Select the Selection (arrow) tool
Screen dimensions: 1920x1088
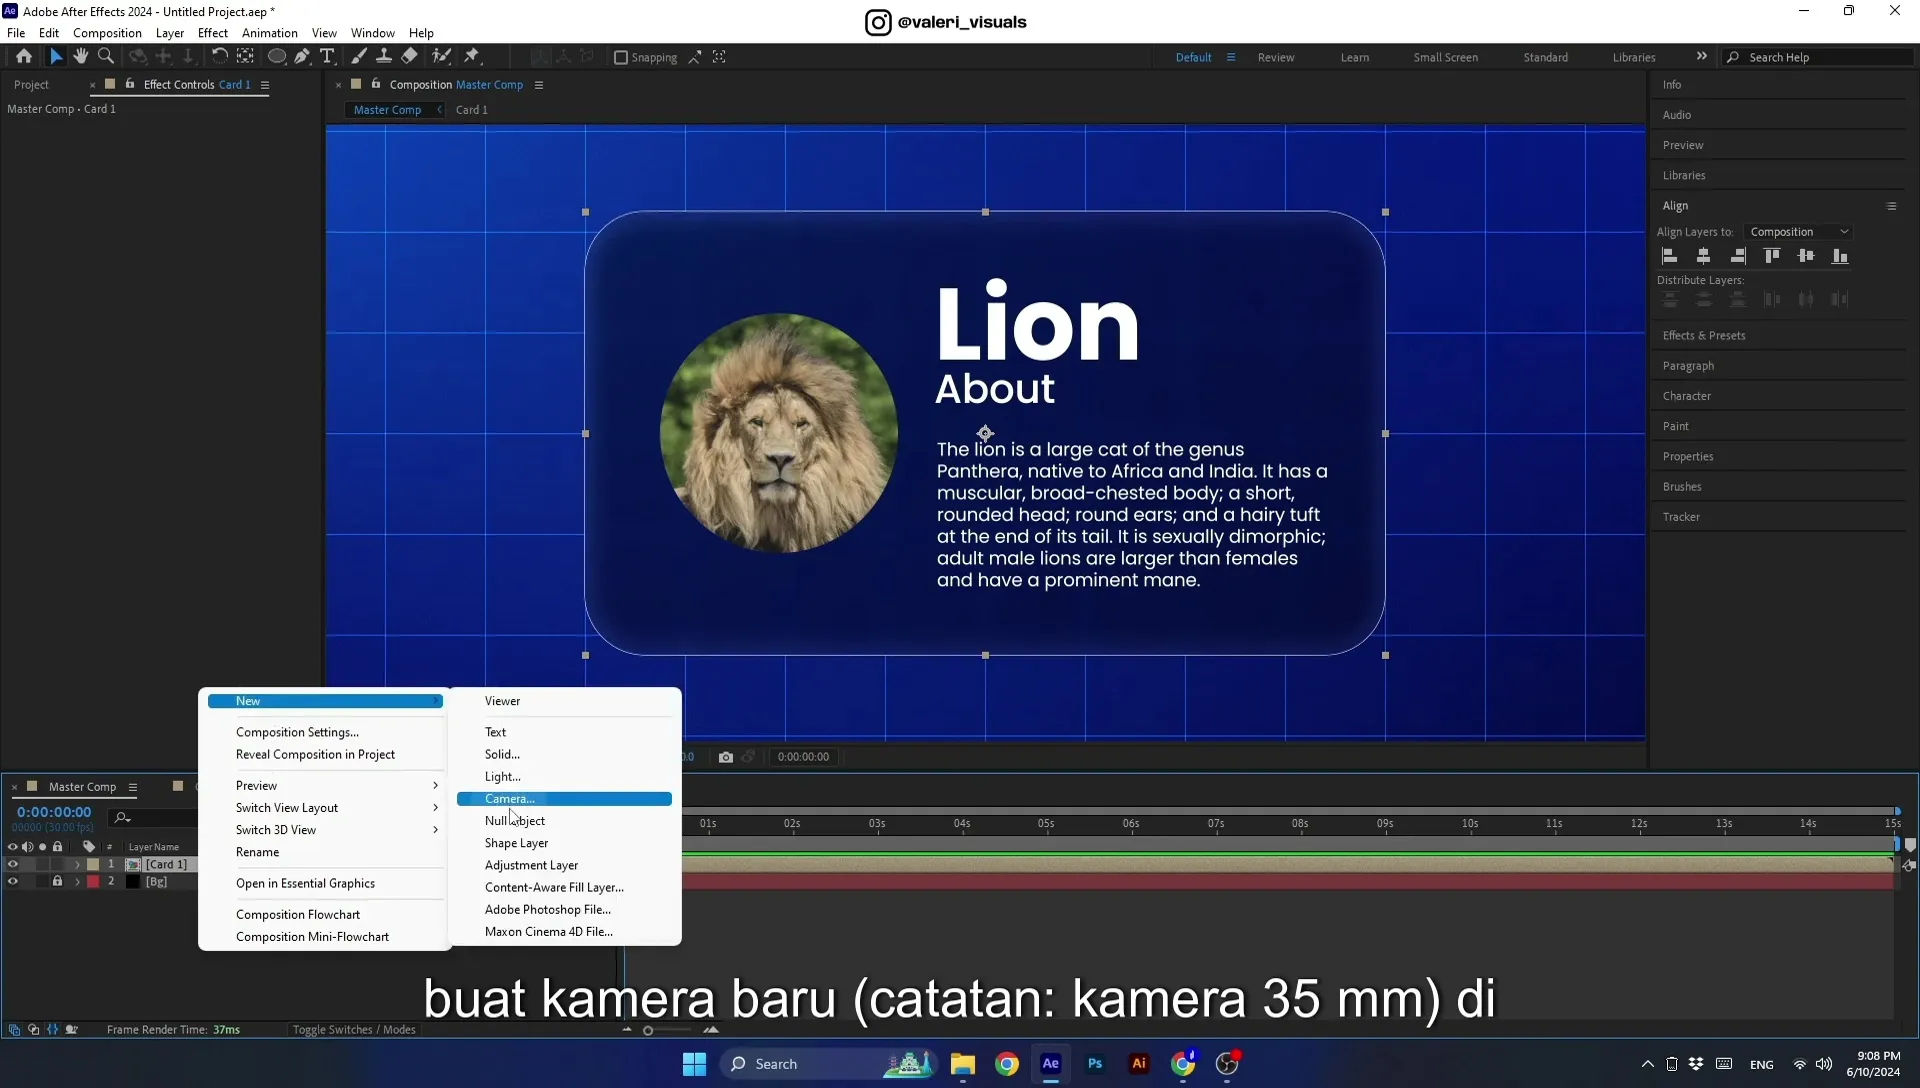click(56, 57)
